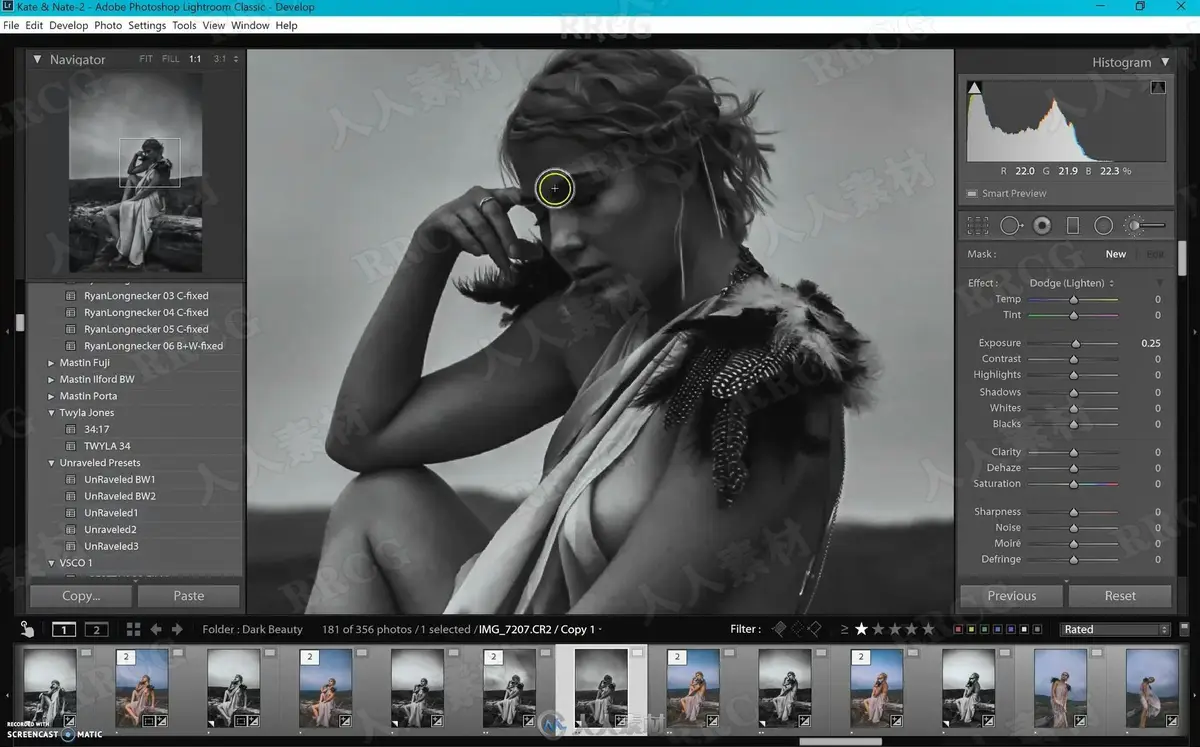The image size is (1200, 747).
Task: Click the Exposure slider handle
Action: click(x=1076, y=343)
